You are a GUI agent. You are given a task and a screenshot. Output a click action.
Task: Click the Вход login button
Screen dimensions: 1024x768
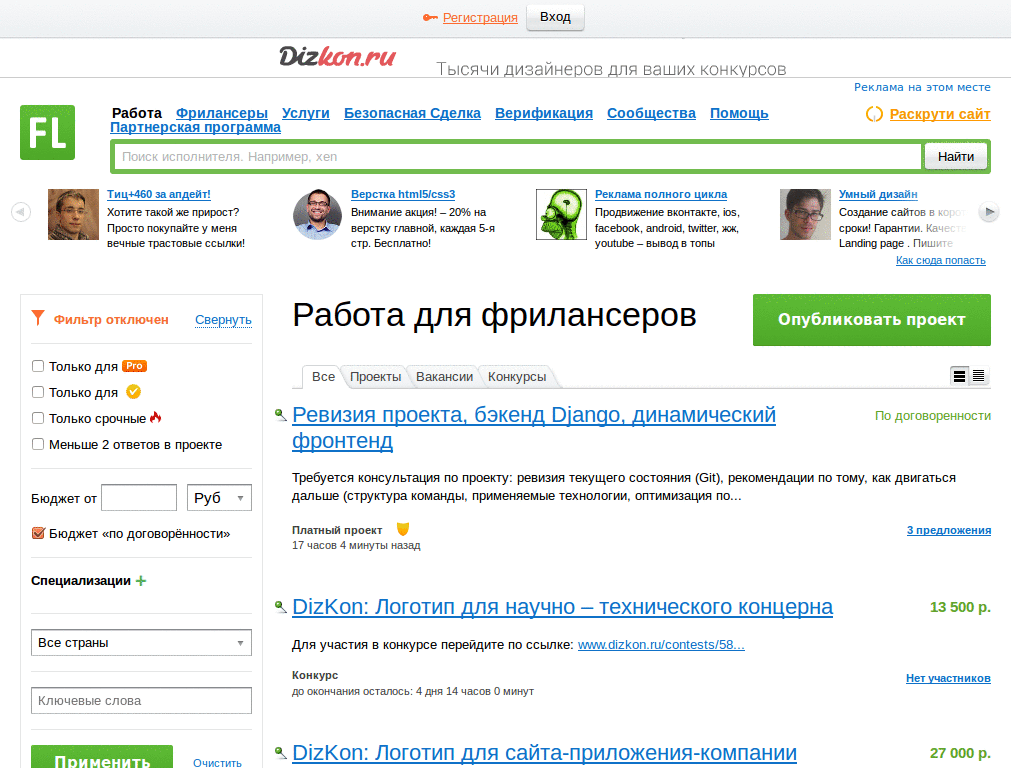coord(555,17)
